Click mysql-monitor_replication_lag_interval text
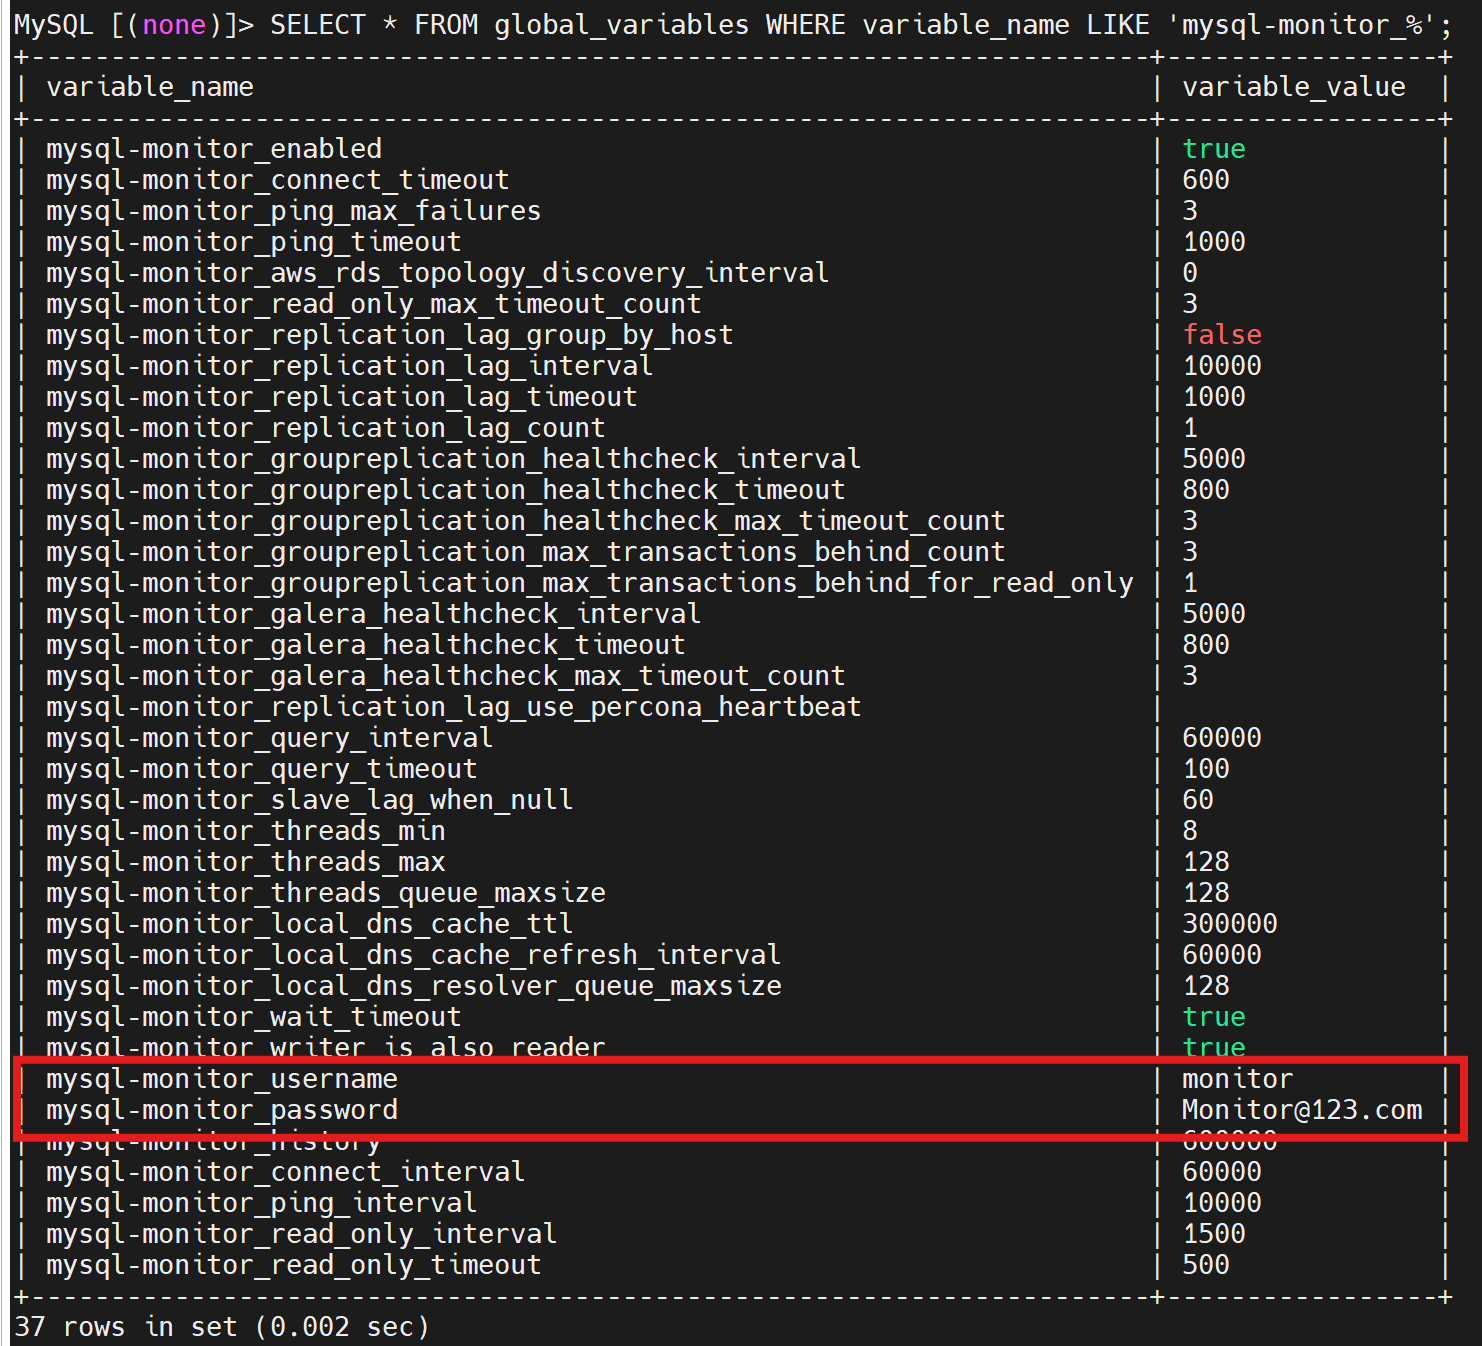Viewport: 1482px width, 1346px height. pyautogui.click(x=350, y=367)
